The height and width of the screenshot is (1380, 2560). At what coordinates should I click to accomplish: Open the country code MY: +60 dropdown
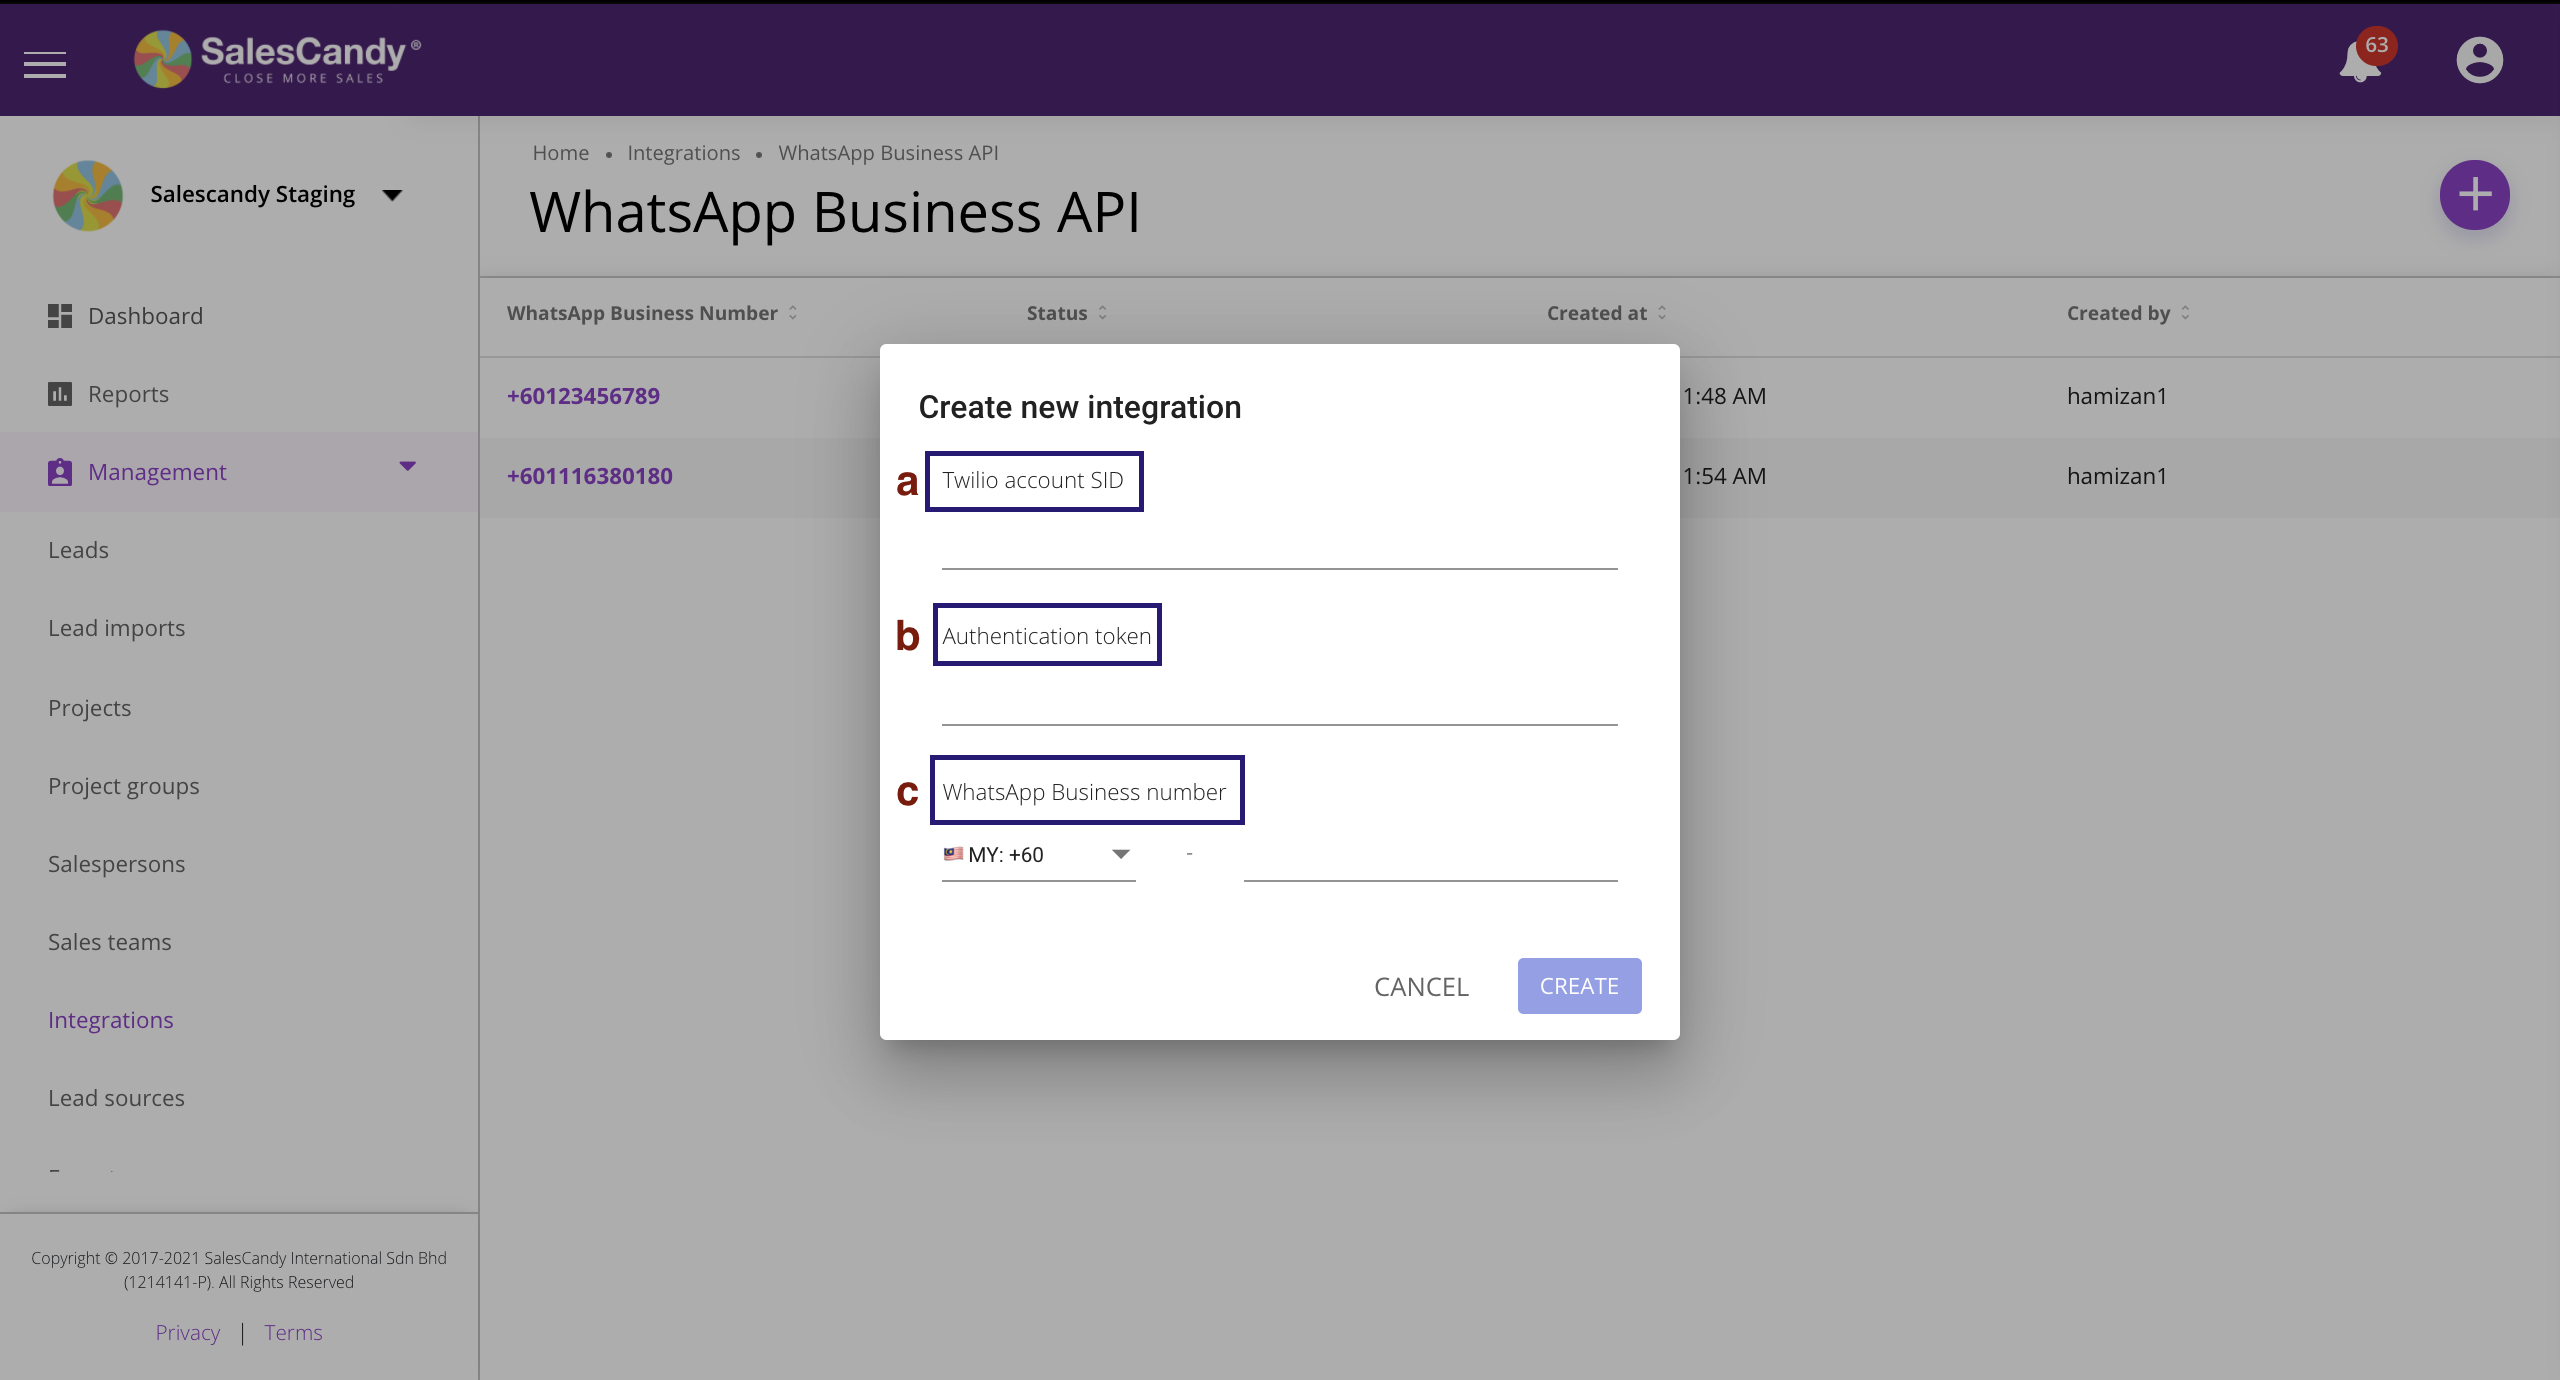click(1118, 853)
